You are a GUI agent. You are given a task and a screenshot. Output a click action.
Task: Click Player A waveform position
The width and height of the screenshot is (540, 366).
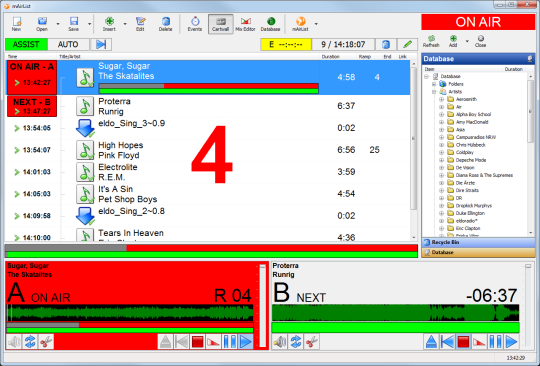coord(130,313)
